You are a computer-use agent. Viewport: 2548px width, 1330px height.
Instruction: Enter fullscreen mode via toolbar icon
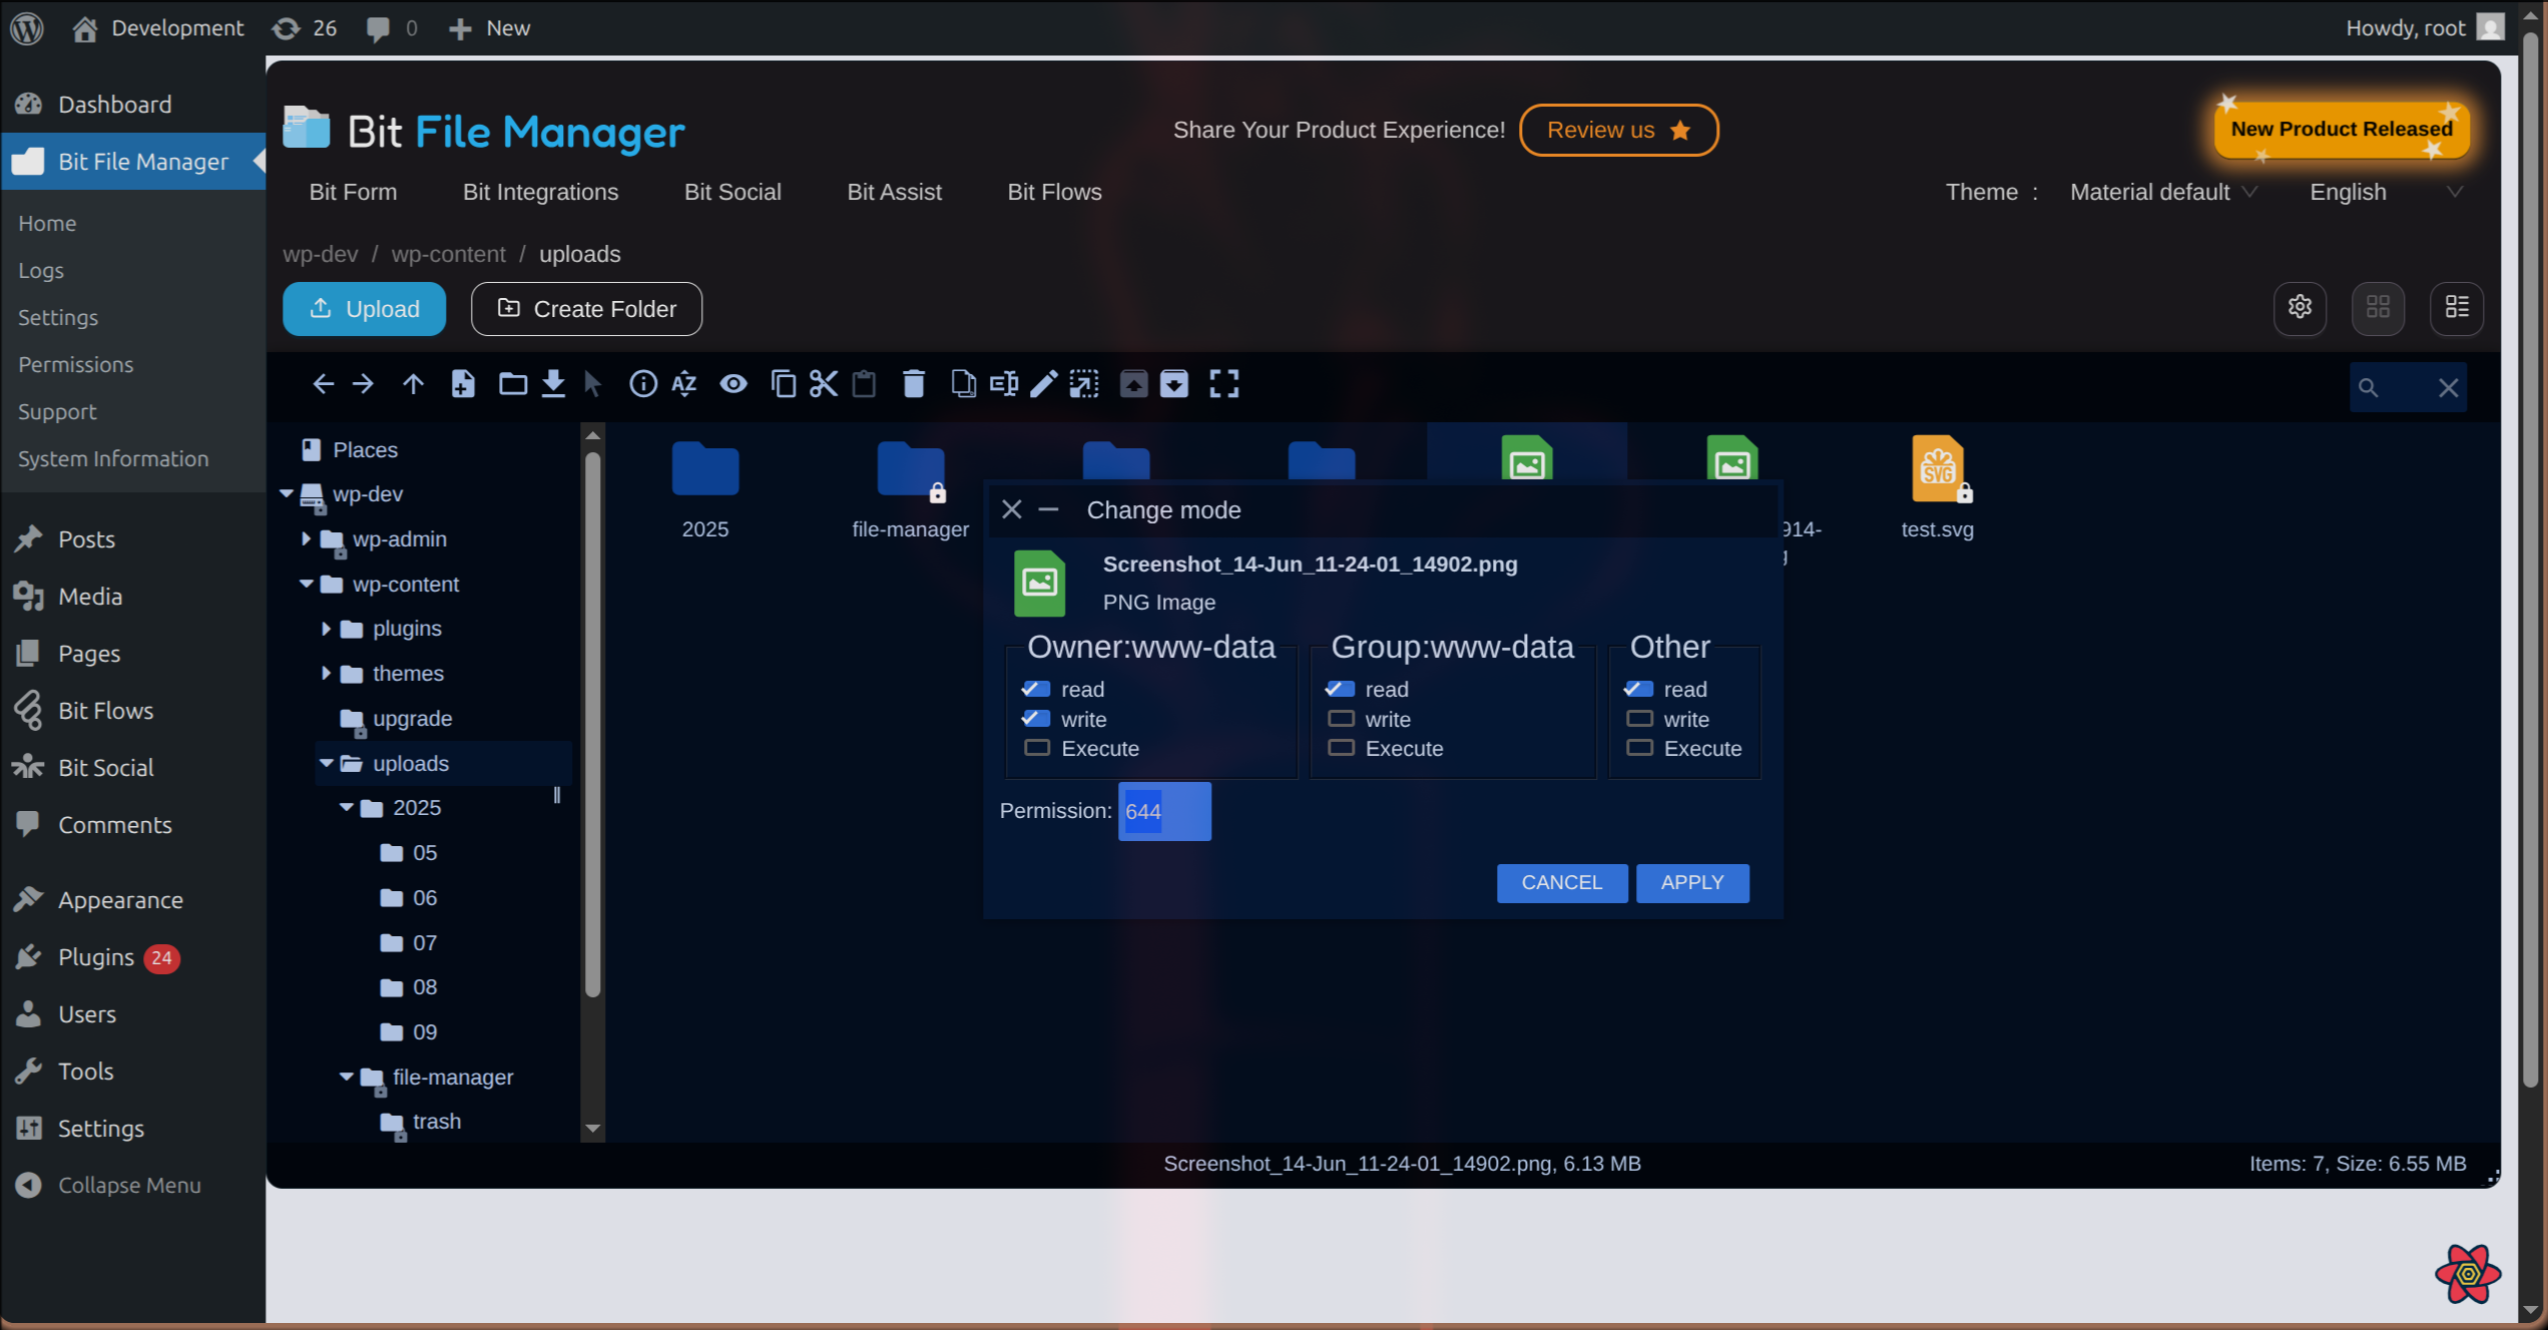click(x=1224, y=383)
